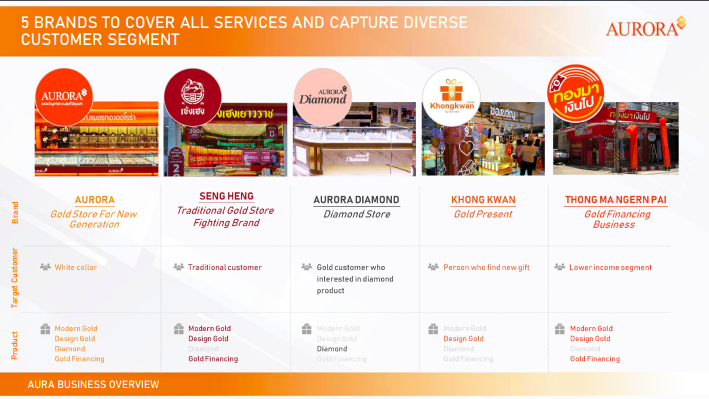Image resolution: width=709 pixels, height=399 pixels.
Task: Click the 'Gold Present' tagline
Action: [x=483, y=214]
